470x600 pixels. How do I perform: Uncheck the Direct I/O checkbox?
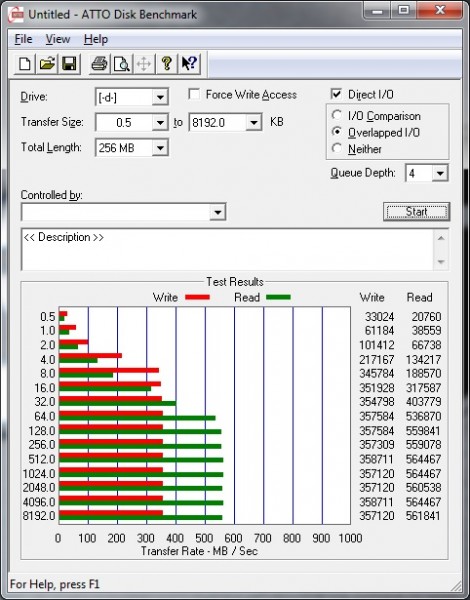tap(336, 94)
